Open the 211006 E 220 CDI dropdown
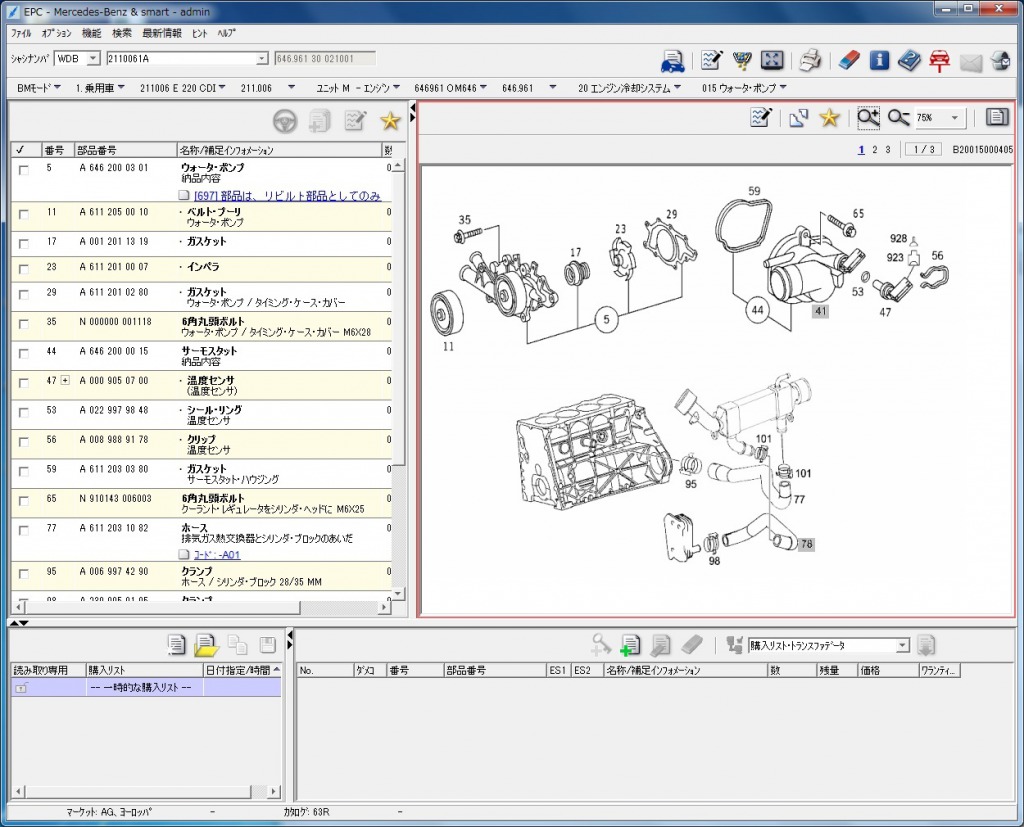Image resolution: width=1024 pixels, height=827 pixels. click(x=182, y=88)
